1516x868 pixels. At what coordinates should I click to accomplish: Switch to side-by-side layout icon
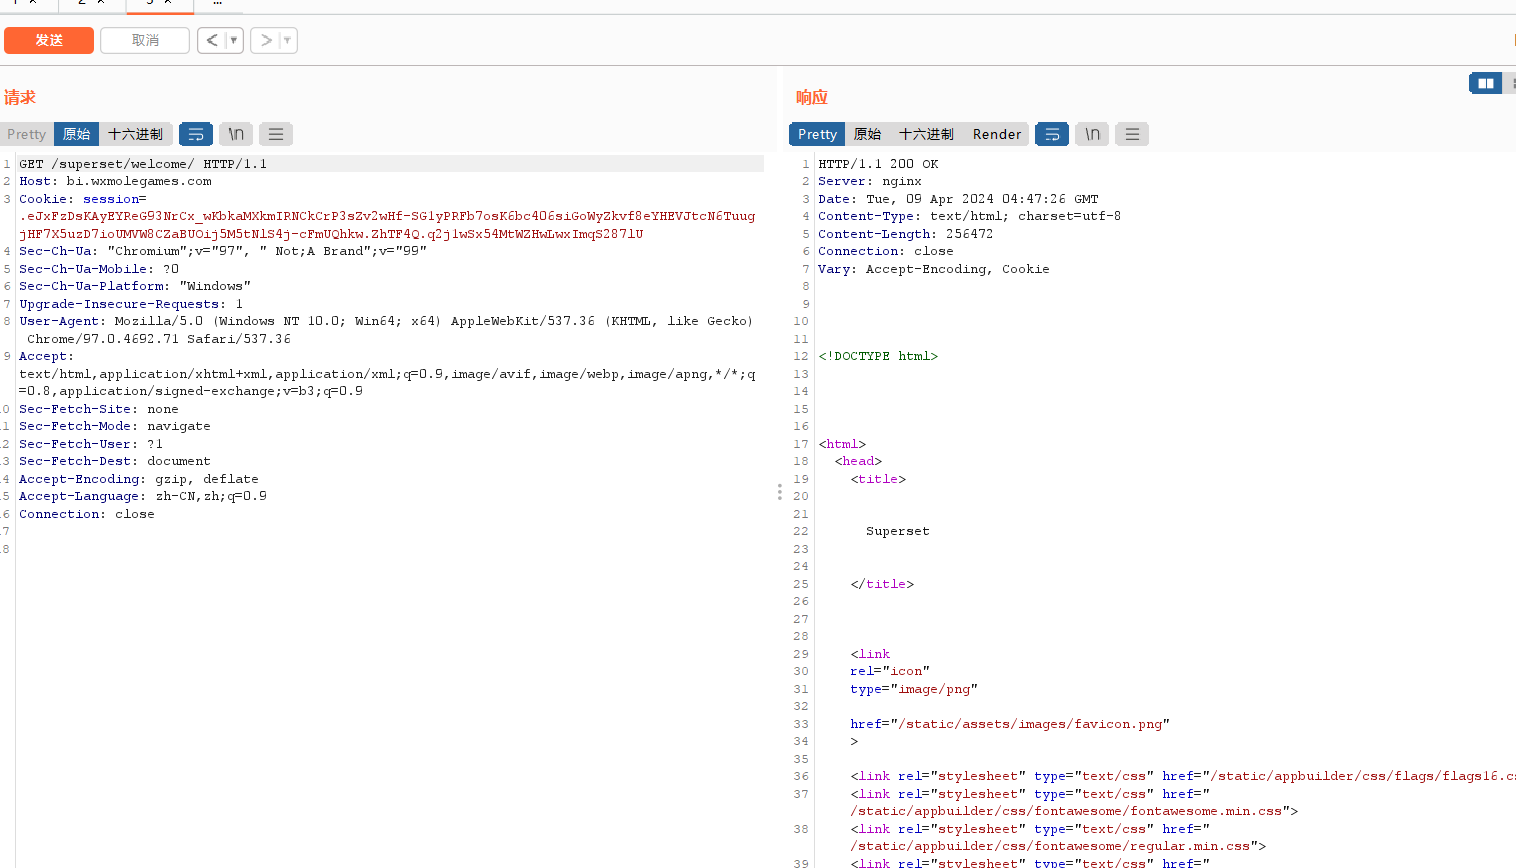pos(1485,83)
